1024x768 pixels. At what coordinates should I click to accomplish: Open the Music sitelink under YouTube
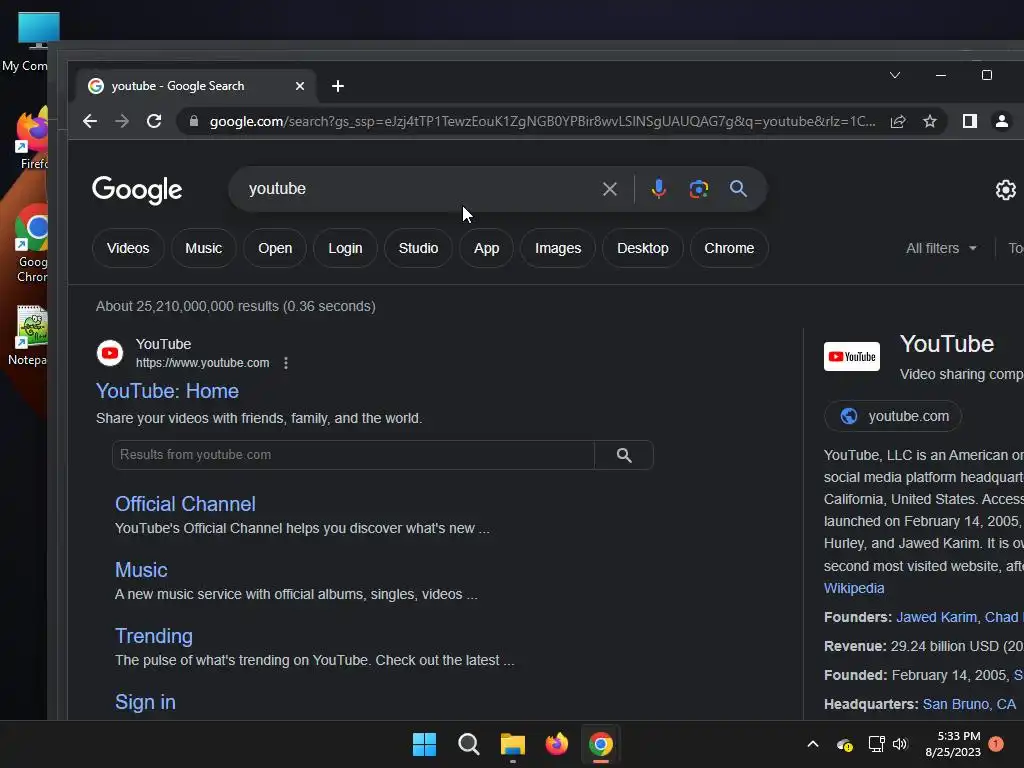pyautogui.click(x=141, y=570)
